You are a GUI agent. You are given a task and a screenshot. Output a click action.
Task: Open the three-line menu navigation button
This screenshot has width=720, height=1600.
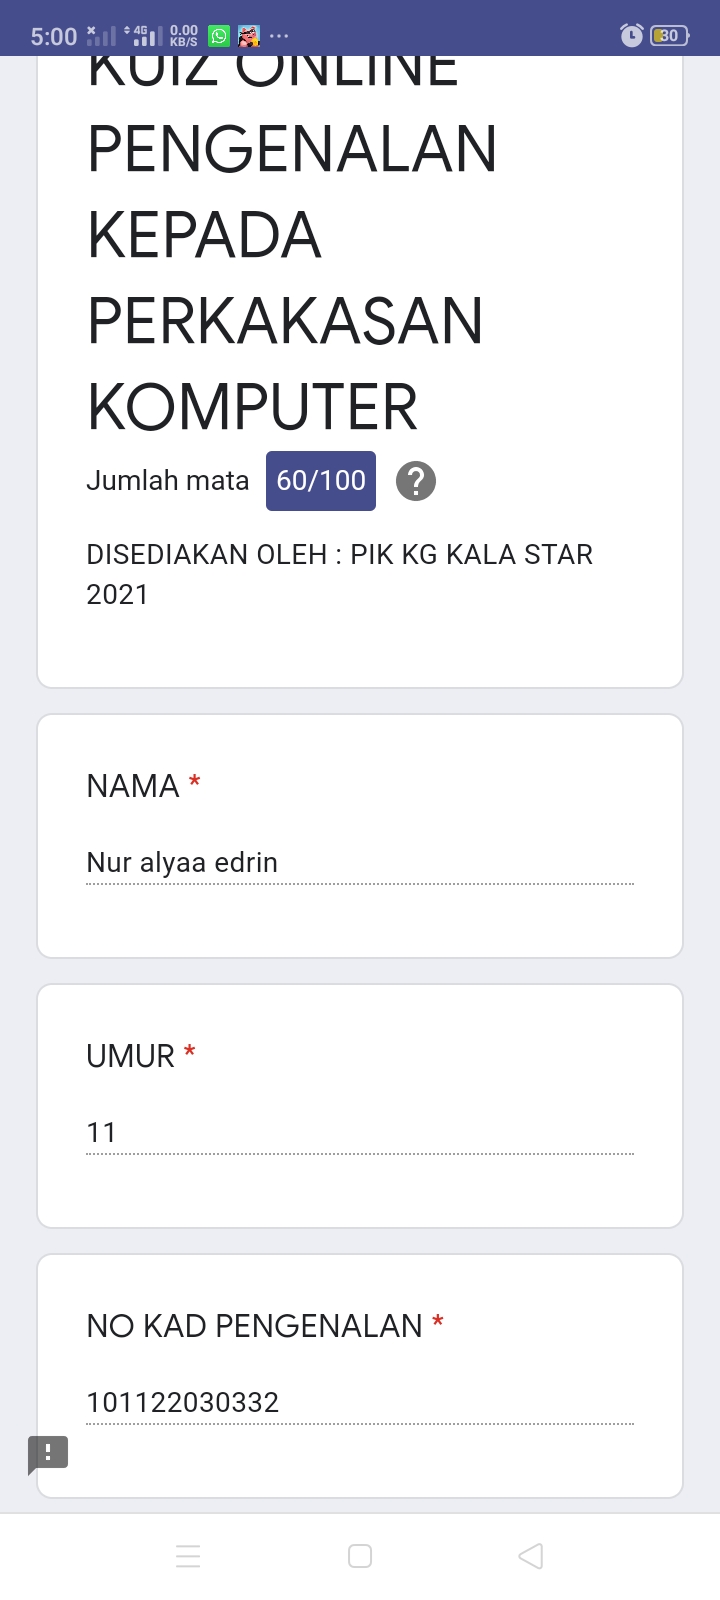pos(188,1556)
